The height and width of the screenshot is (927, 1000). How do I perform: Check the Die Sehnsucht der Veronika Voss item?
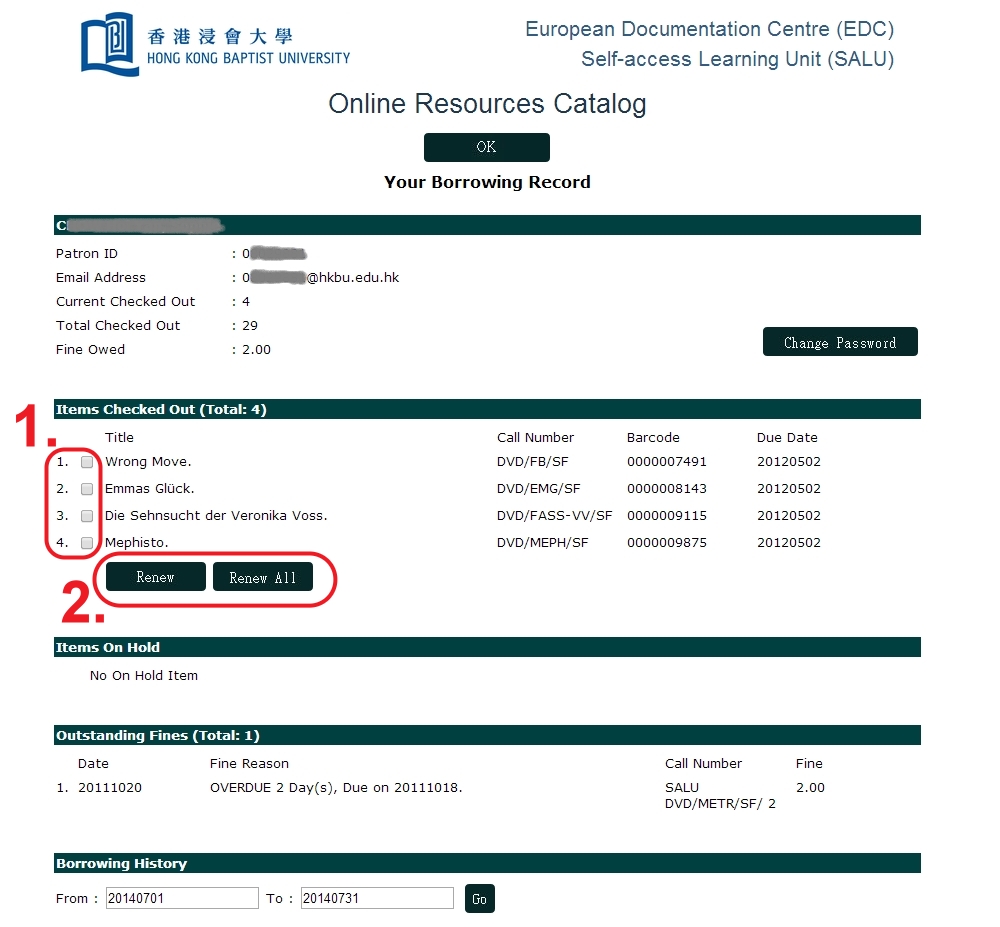coord(87,516)
